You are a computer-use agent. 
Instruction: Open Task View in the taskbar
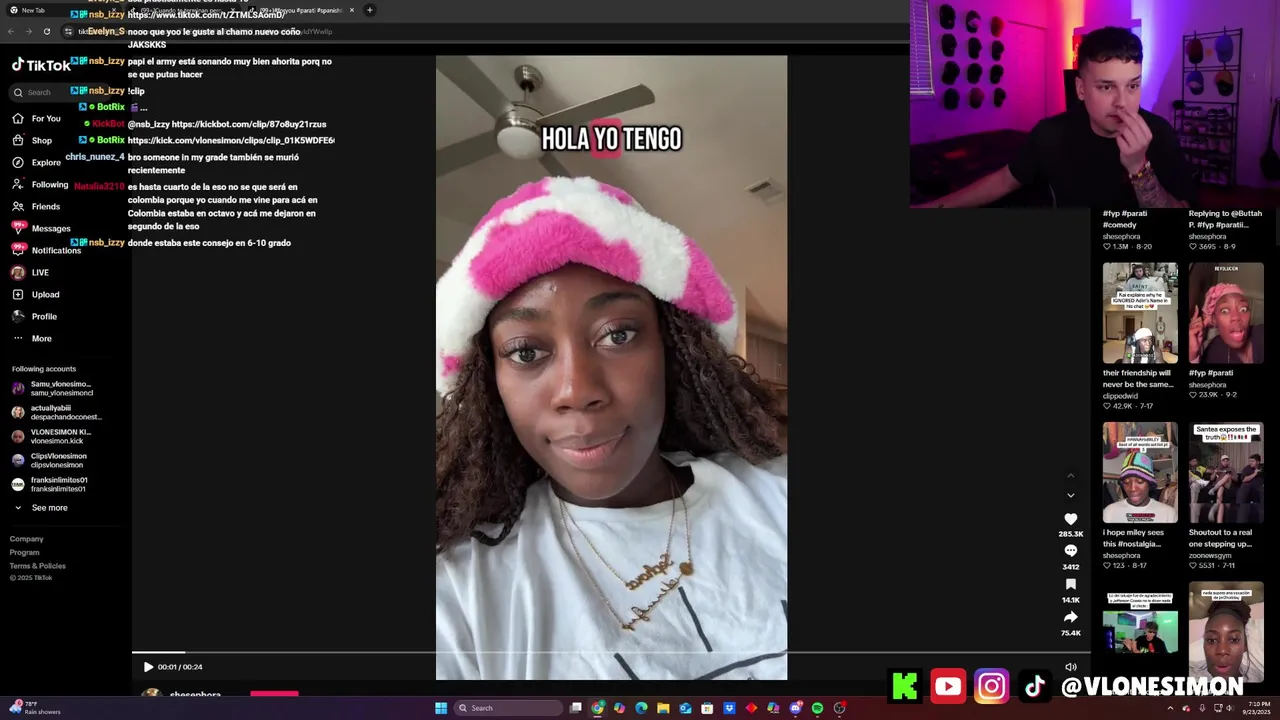[576, 708]
